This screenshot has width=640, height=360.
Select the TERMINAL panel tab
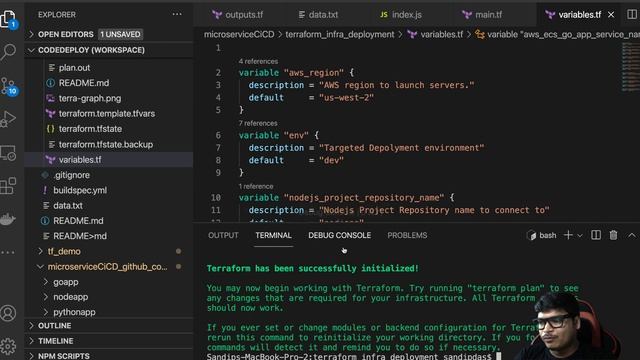coord(273,236)
